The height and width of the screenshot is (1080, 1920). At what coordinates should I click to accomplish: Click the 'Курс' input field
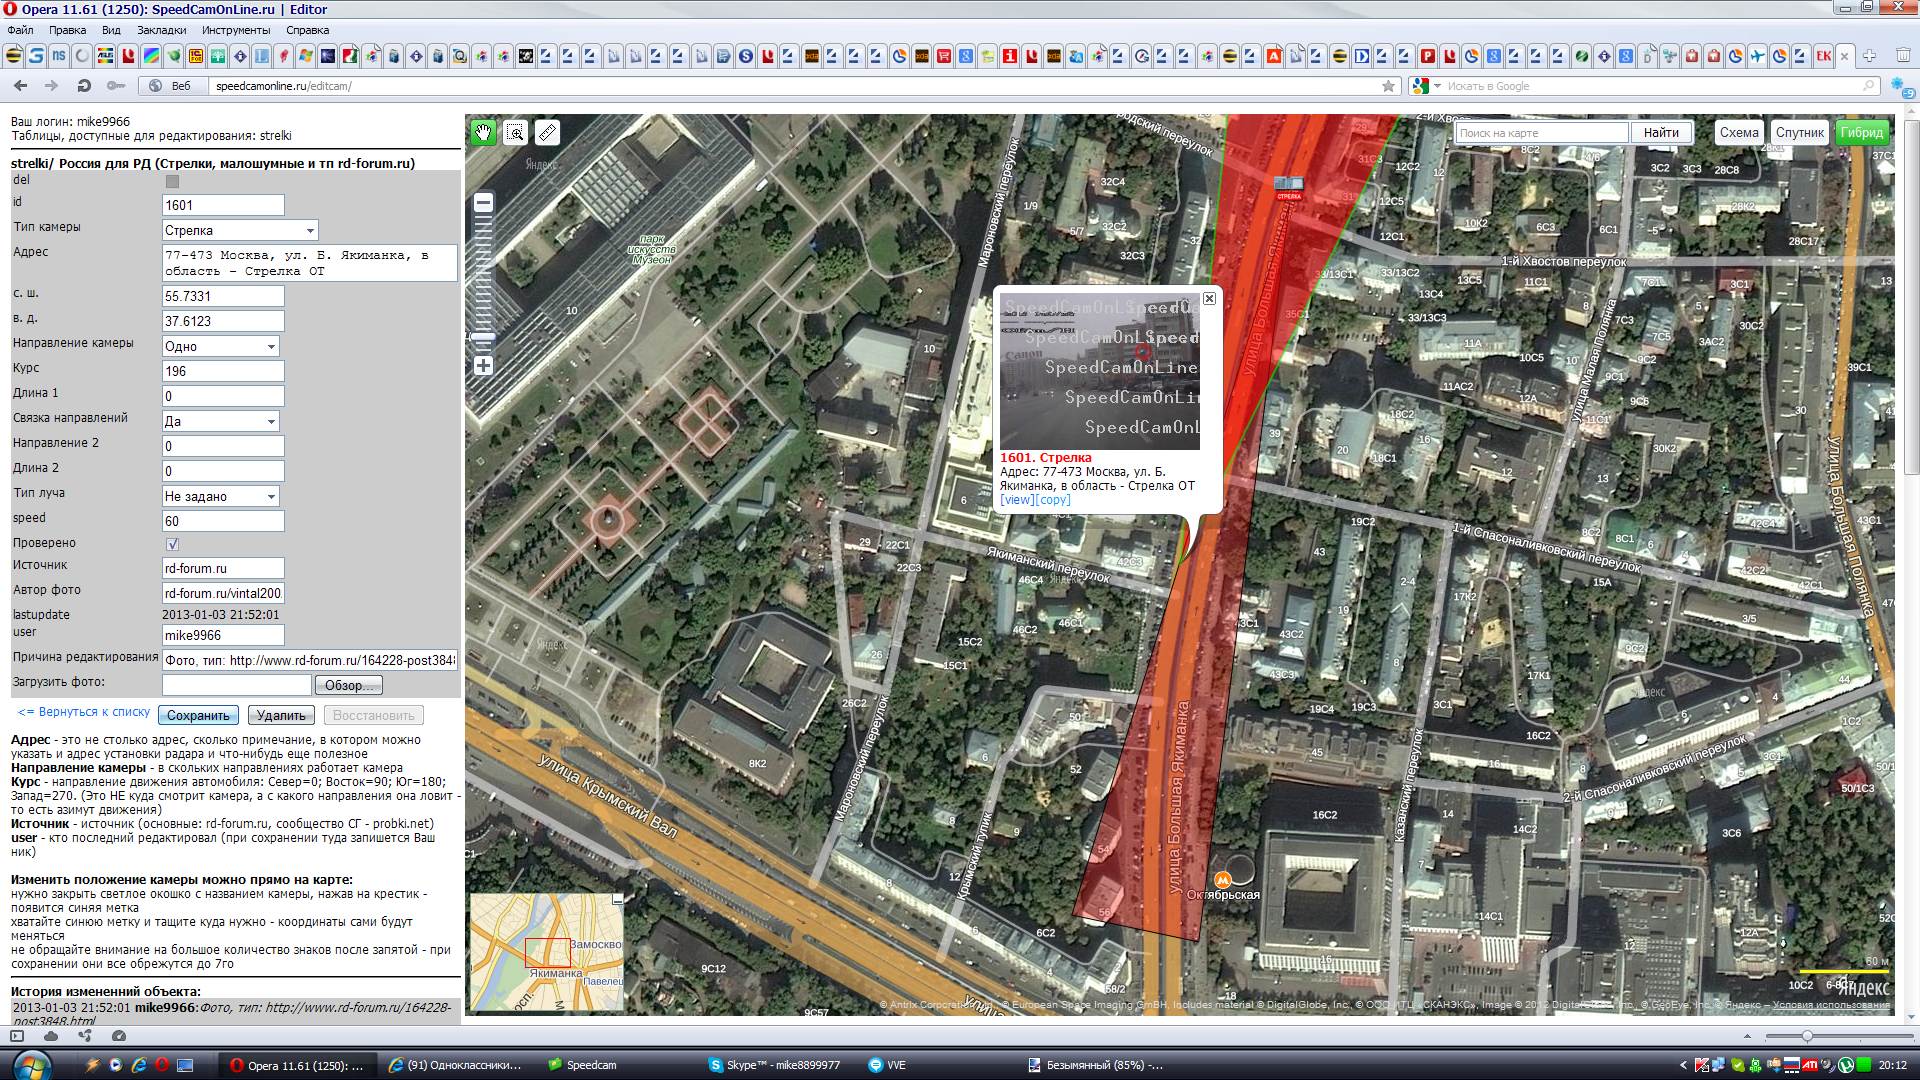pos(223,371)
